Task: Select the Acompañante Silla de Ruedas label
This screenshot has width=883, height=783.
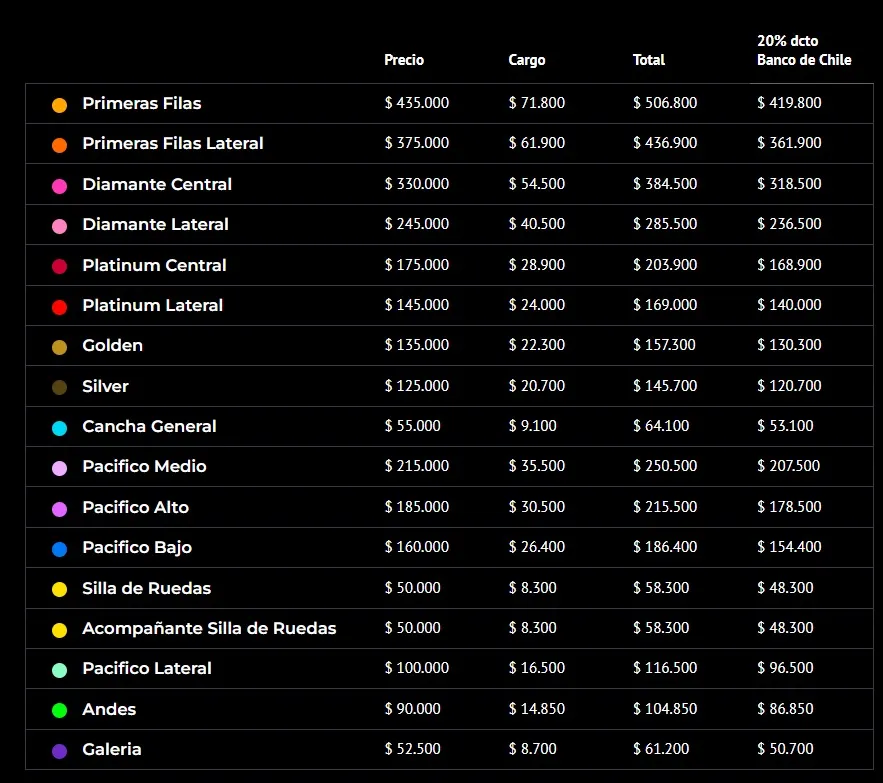Action: (209, 628)
